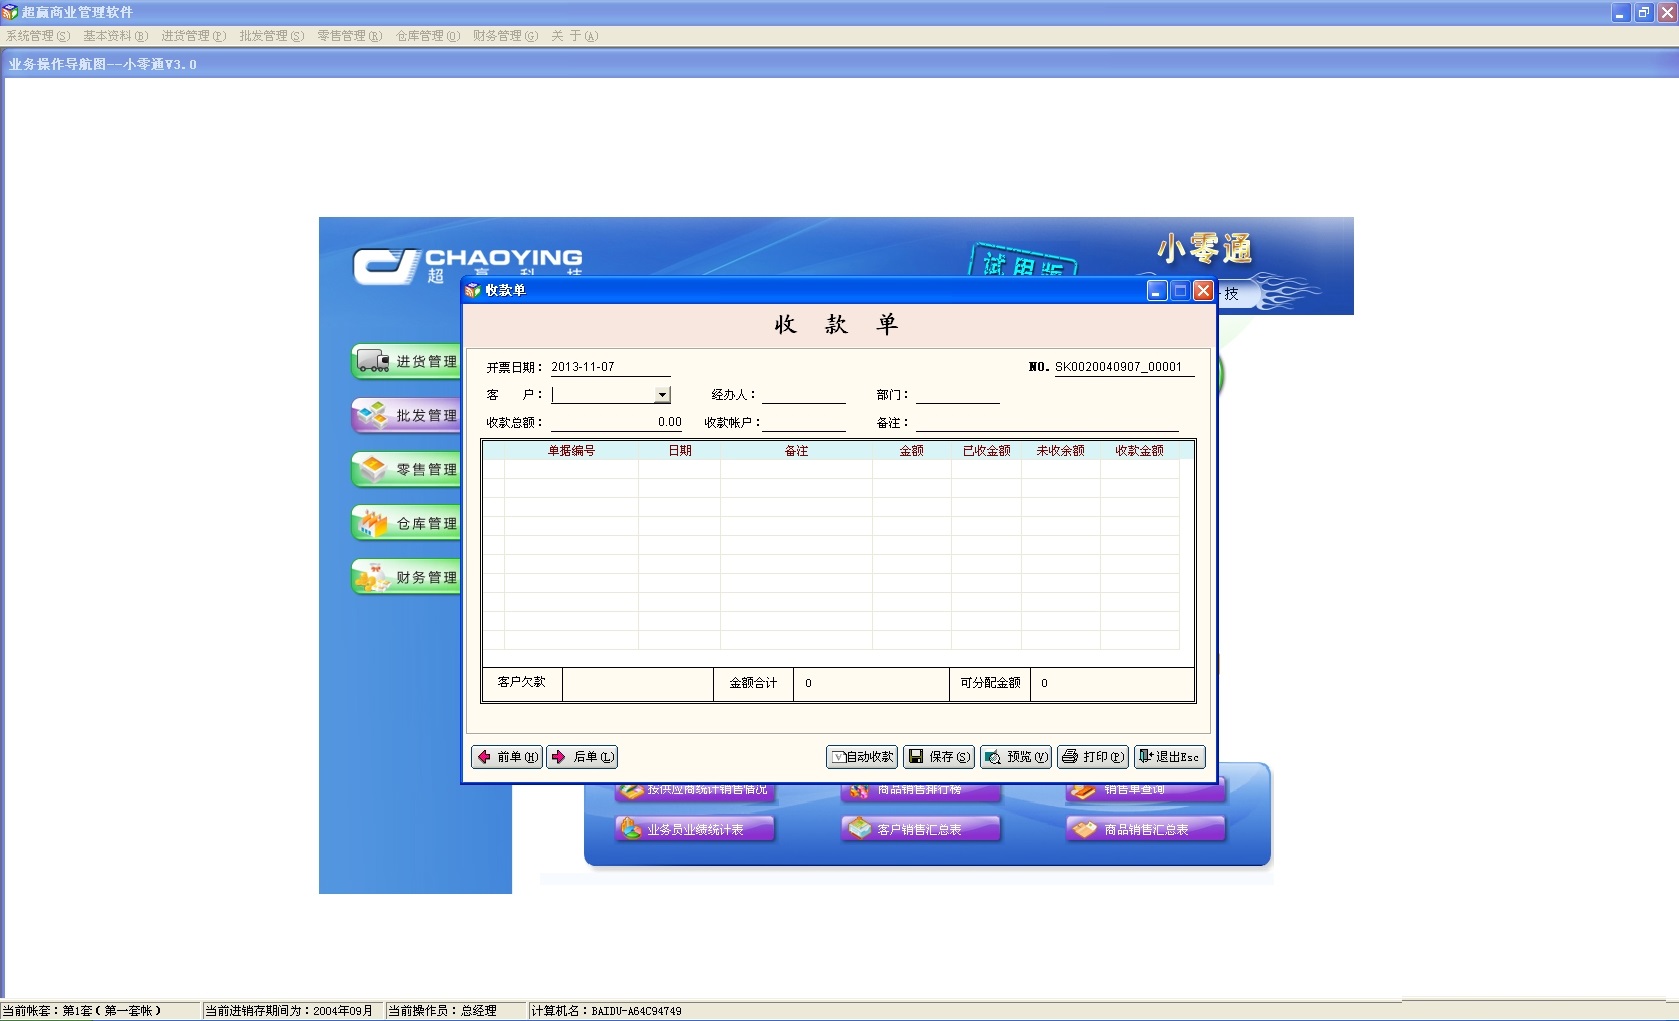Open the 批发管理 wholesale module
This screenshot has width=1679, height=1021.
pyautogui.click(x=407, y=415)
